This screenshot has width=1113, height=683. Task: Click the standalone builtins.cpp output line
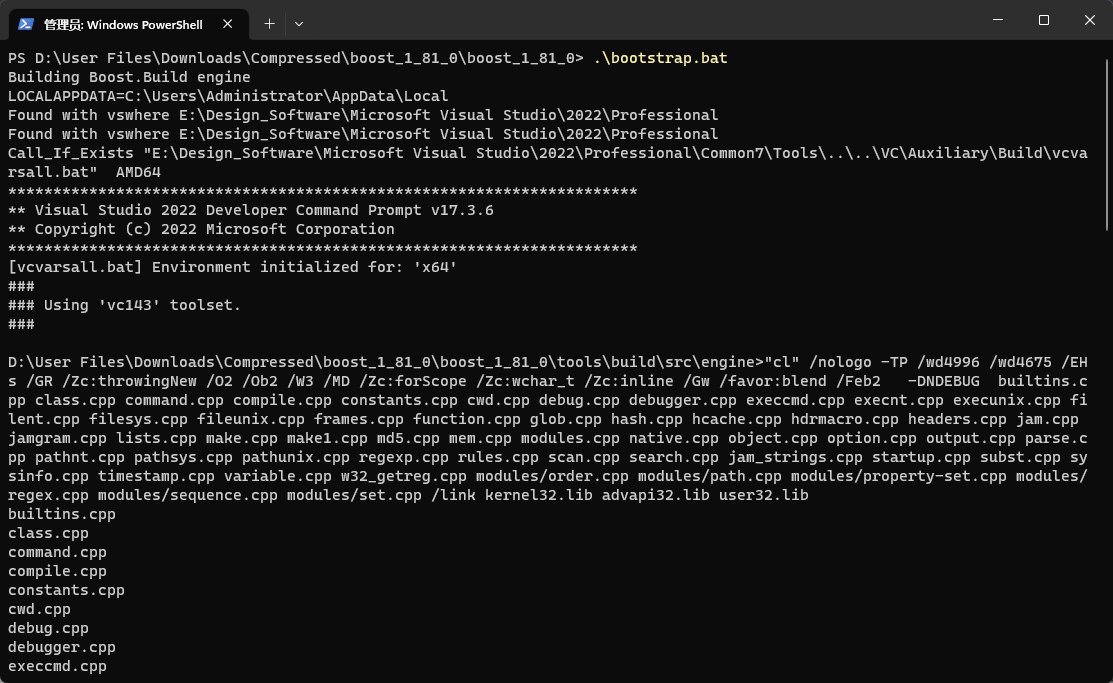click(x=62, y=514)
